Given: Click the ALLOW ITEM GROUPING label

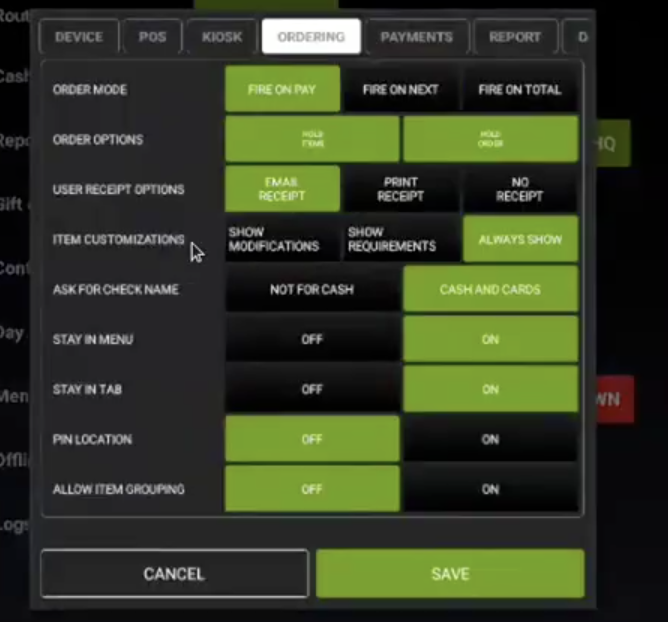Looking at the screenshot, I should click(x=118, y=489).
